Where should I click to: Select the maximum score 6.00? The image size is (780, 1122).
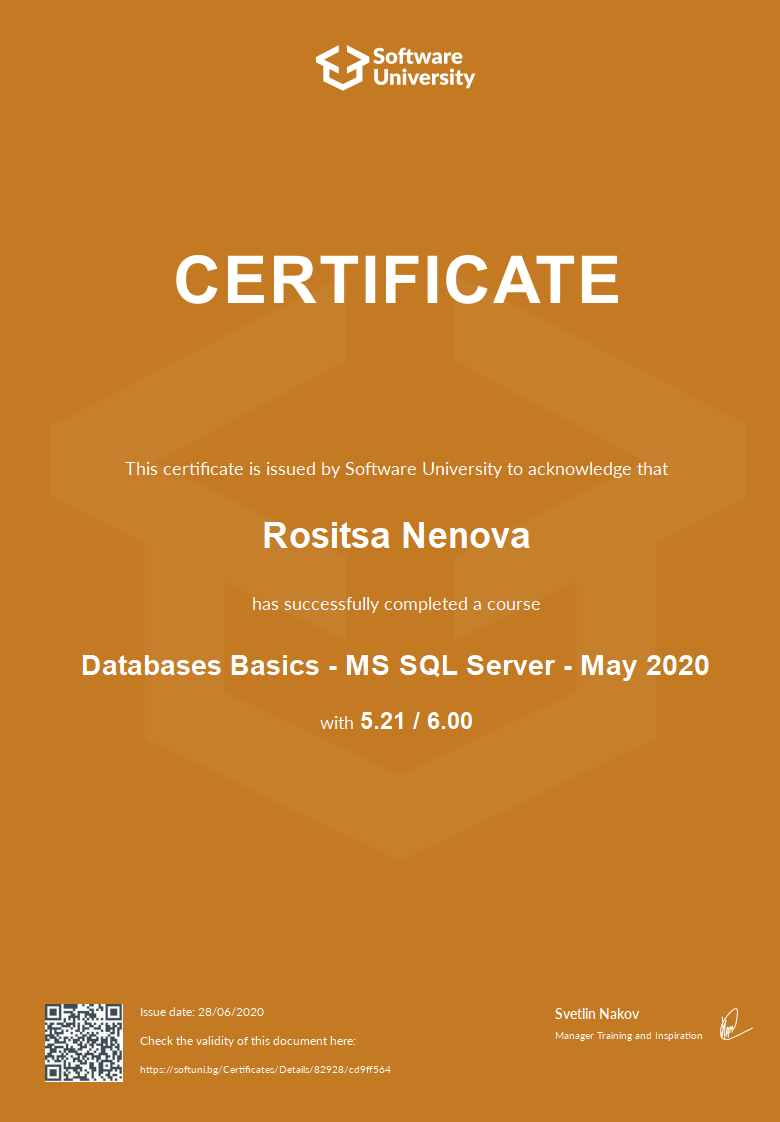coord(450,721)
